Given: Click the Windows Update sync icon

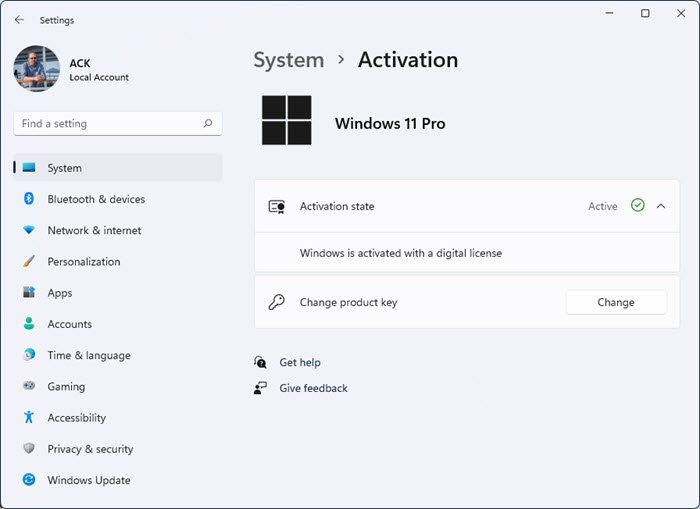Looking at the screenshot, I should tap(29, 480).
